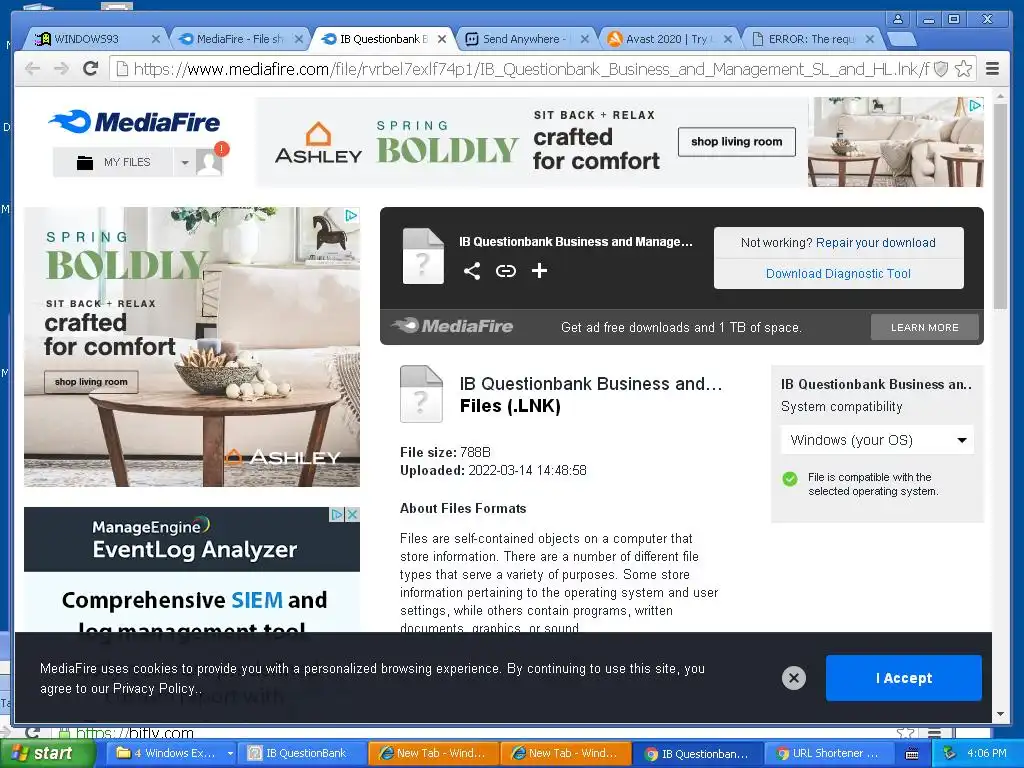Open the Download Diagnostic Tool link

tap(838, 274)
